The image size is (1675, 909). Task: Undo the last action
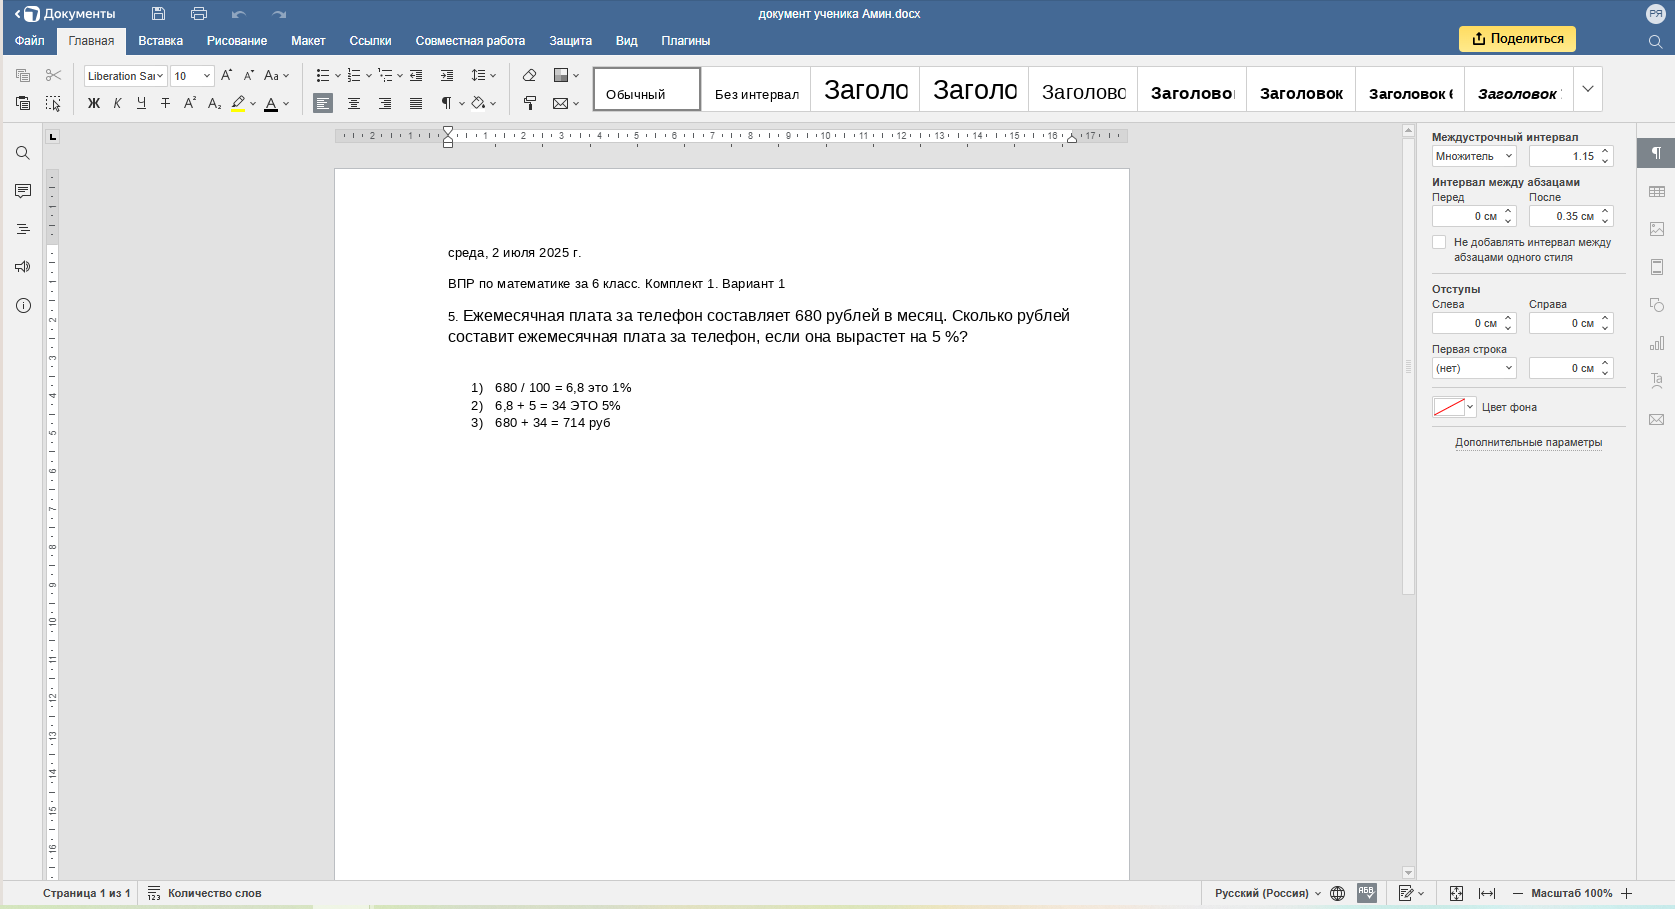pyautogui.click(x=239, y=14)
